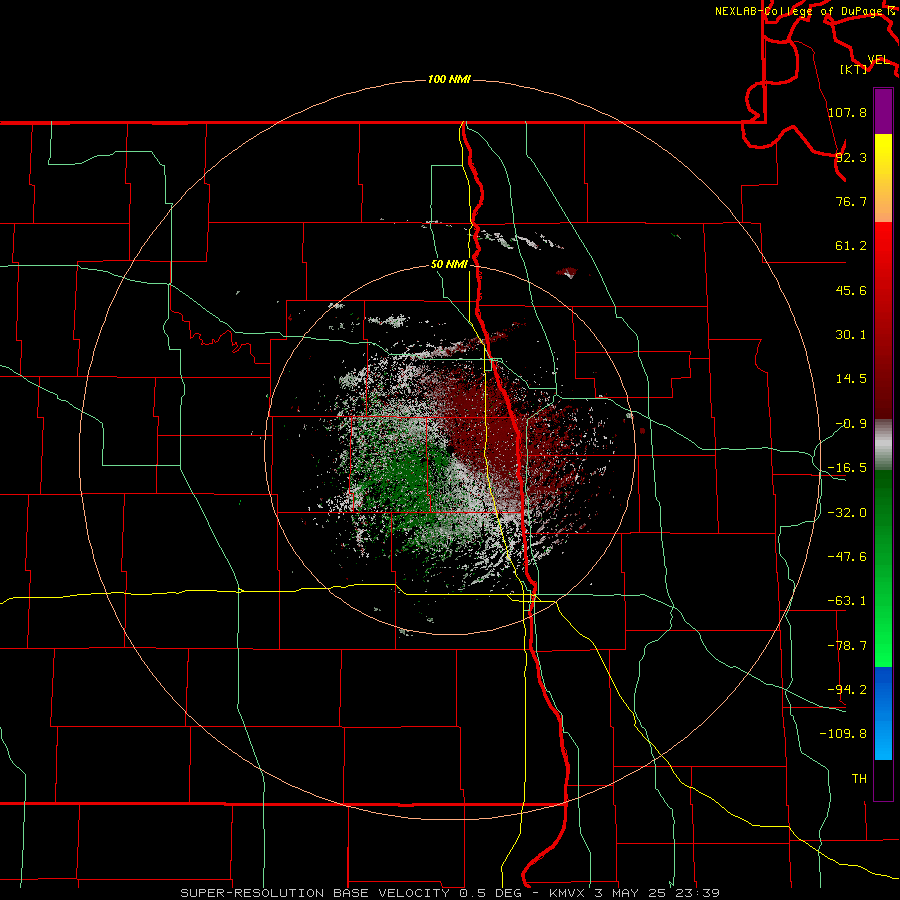Click the 76.7 value on the velocity scale
This screenshot has height=900, width=900.
[x=851, y=201]
